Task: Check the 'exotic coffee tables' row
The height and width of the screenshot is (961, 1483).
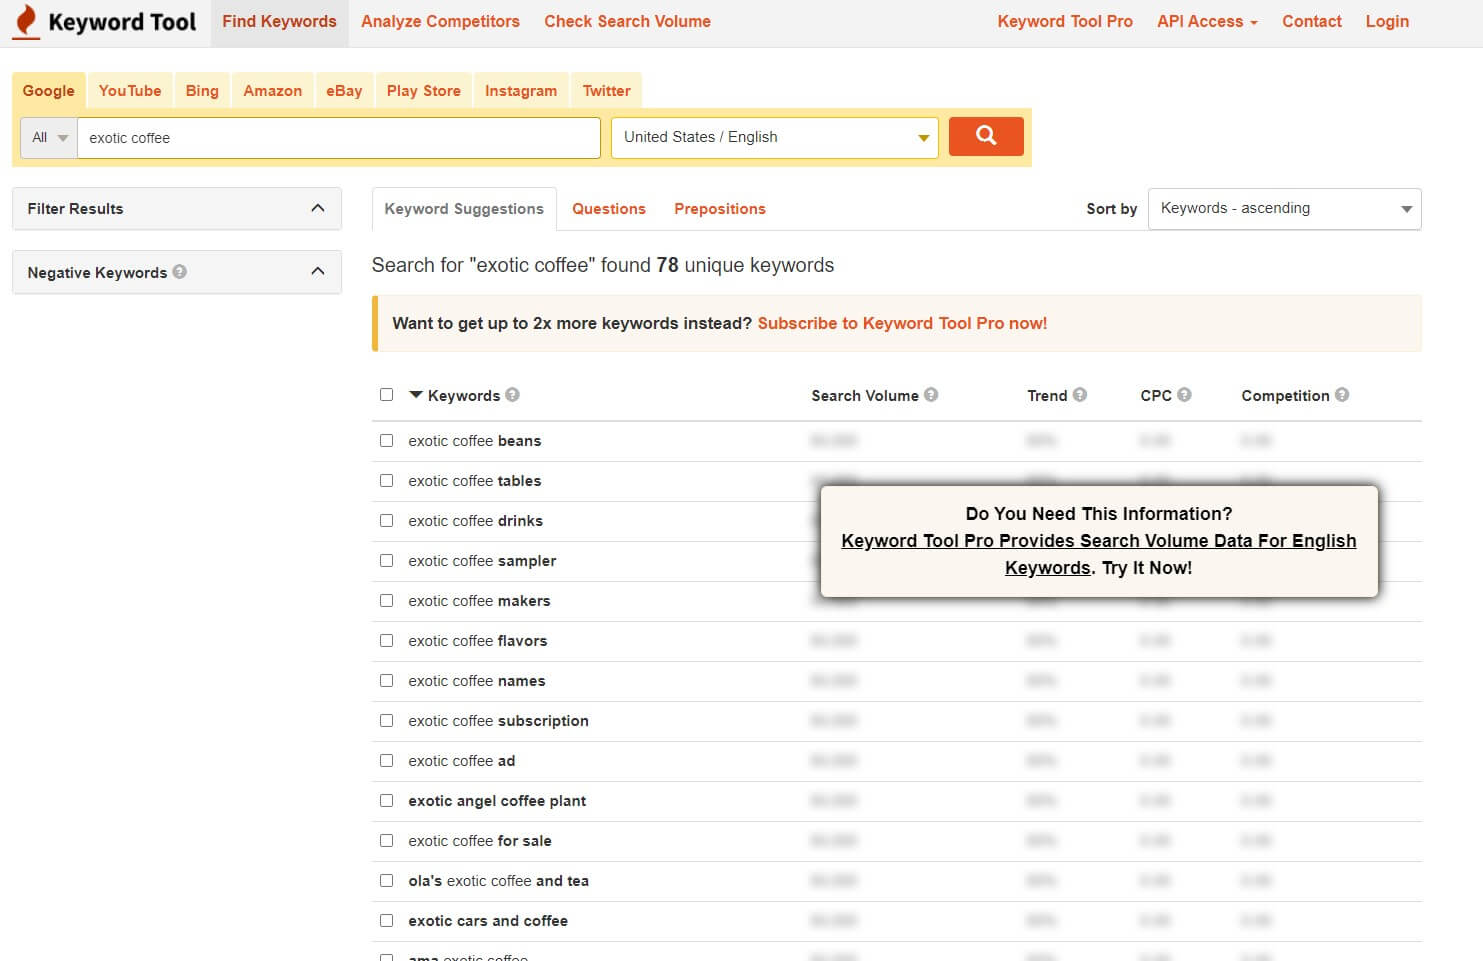Action: tap(386, 480)
